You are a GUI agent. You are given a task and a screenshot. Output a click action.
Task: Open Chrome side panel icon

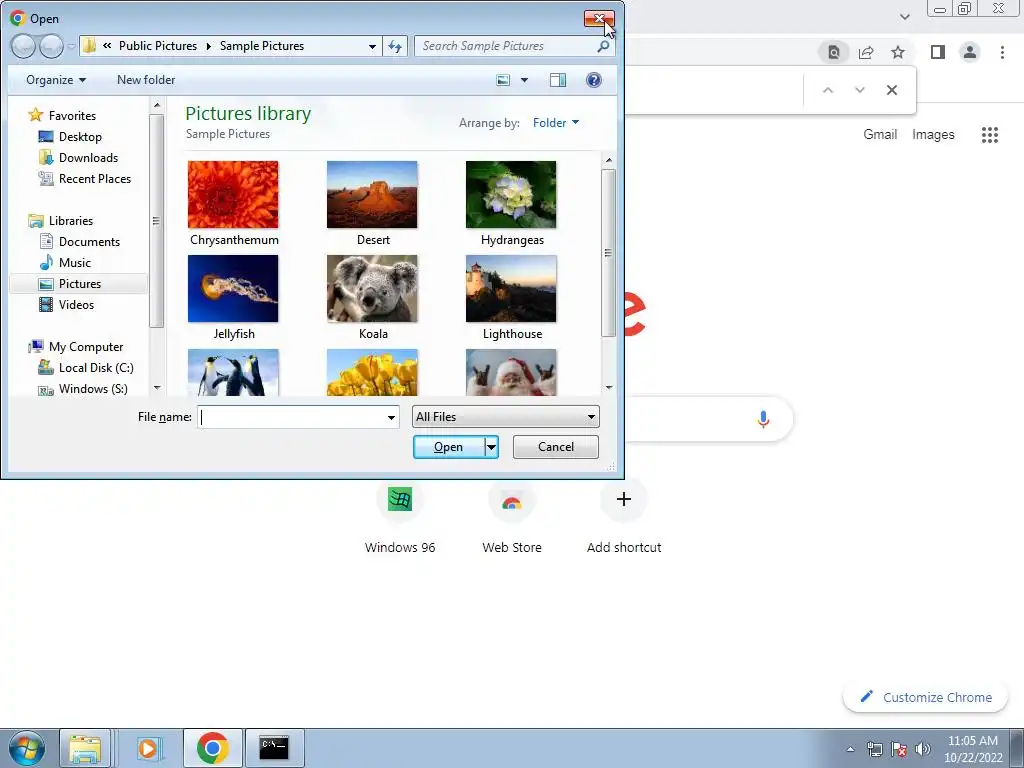(937, 52)
